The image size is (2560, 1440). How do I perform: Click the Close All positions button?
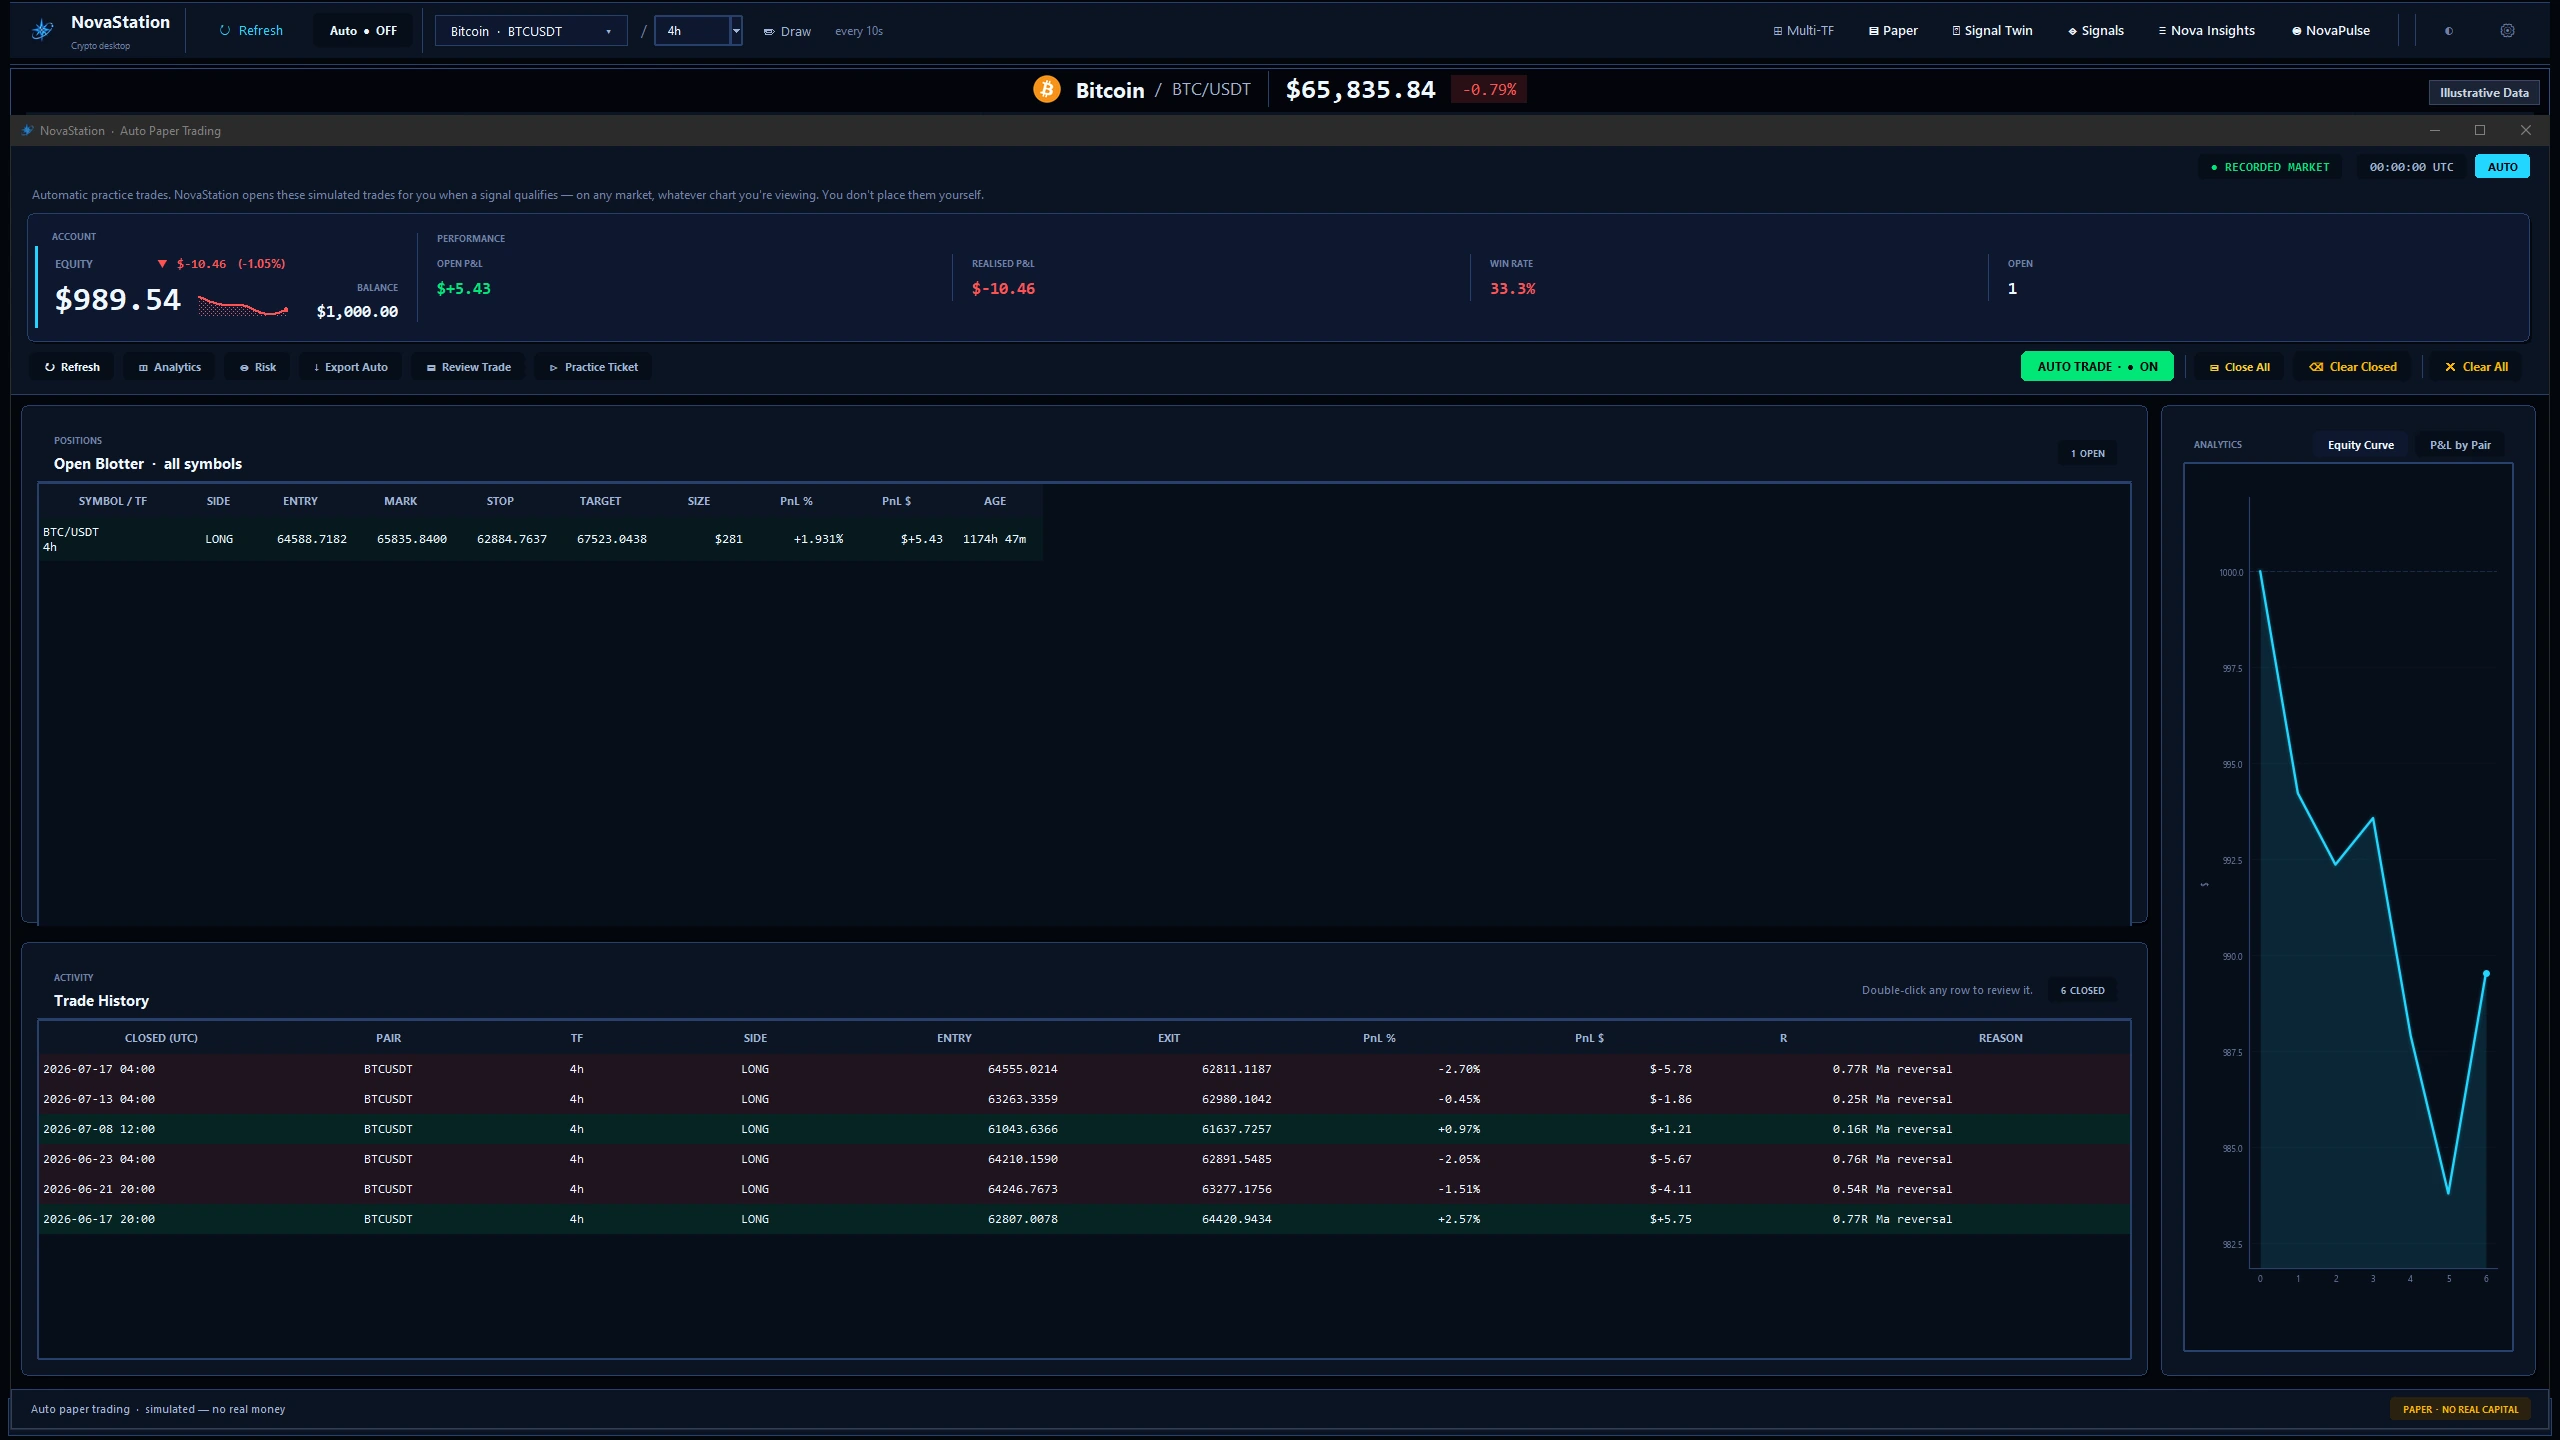2239,367
